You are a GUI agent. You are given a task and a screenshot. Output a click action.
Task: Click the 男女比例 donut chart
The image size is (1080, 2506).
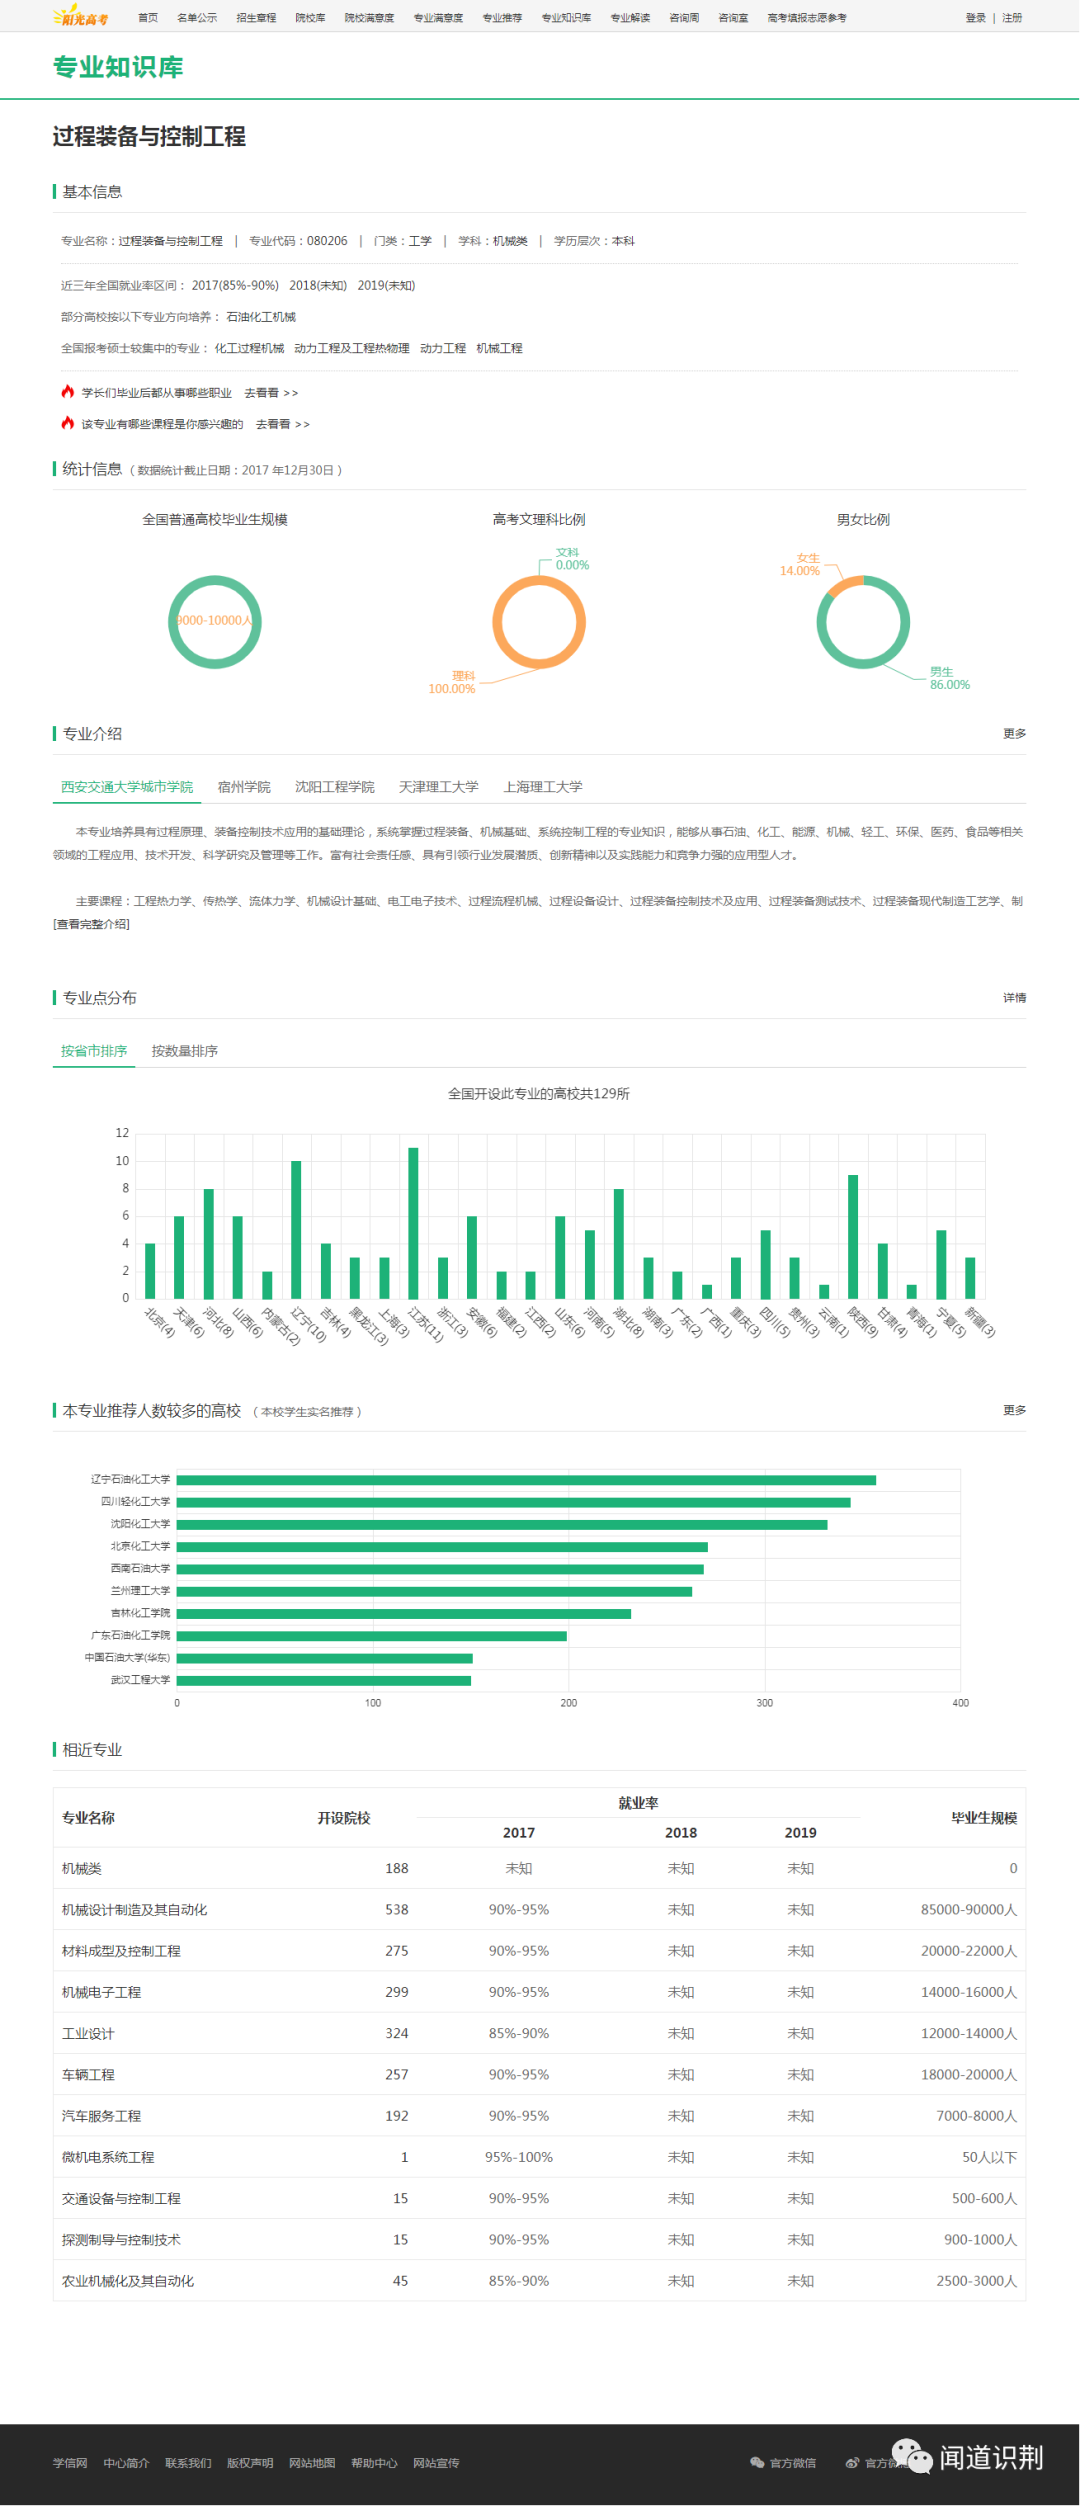pos(863,622)
